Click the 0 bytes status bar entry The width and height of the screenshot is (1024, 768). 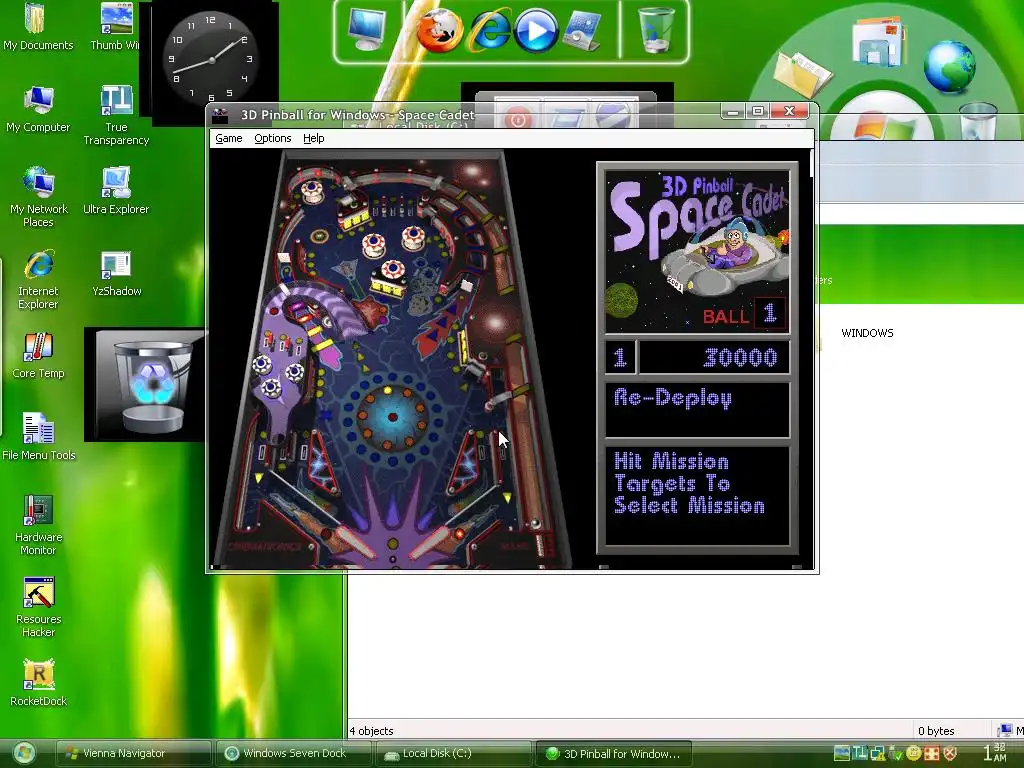936,731
